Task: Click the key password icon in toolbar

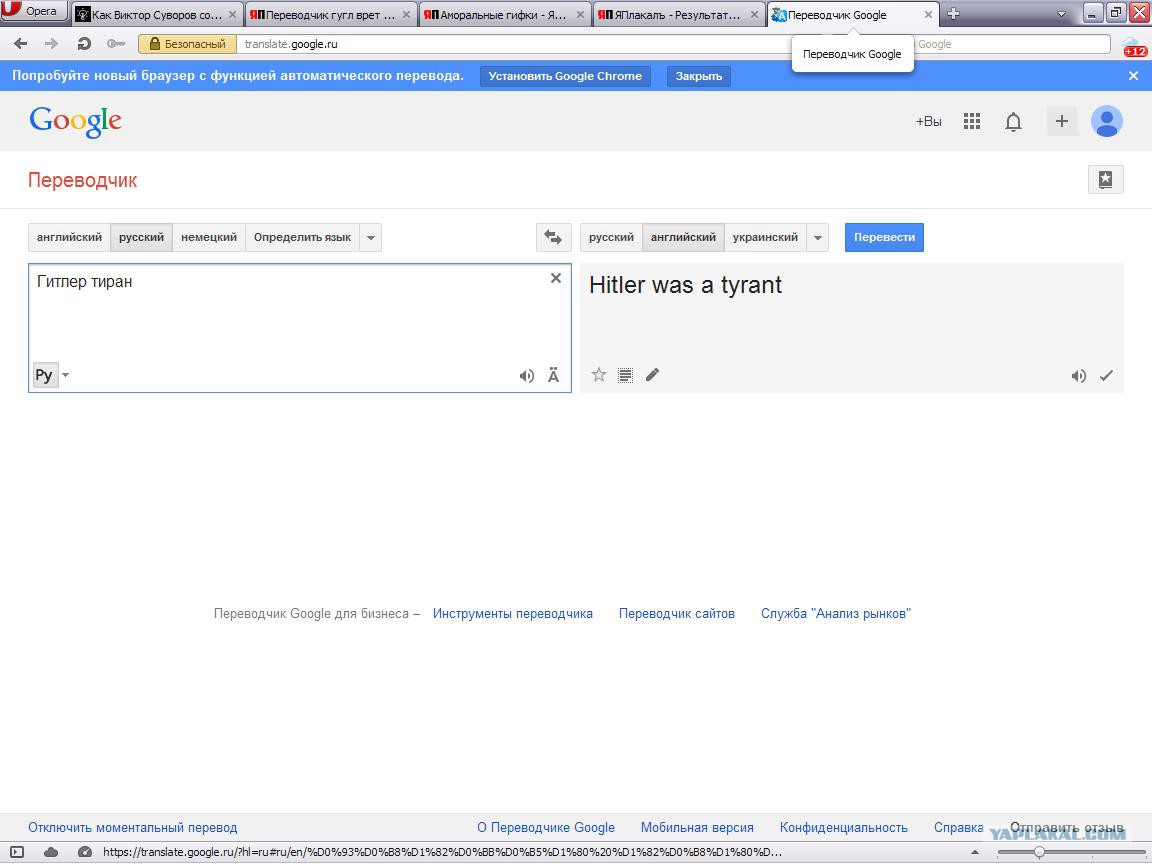Action: click(115, 44)
